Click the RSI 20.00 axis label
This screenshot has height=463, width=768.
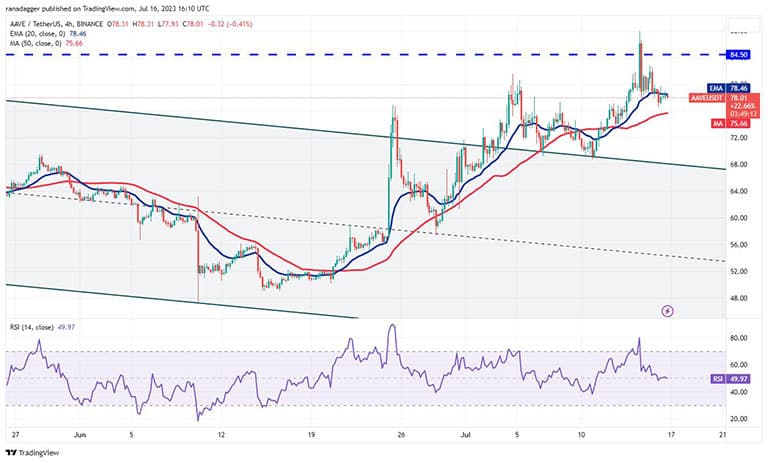pyautogui.click(x=738, y=419)
